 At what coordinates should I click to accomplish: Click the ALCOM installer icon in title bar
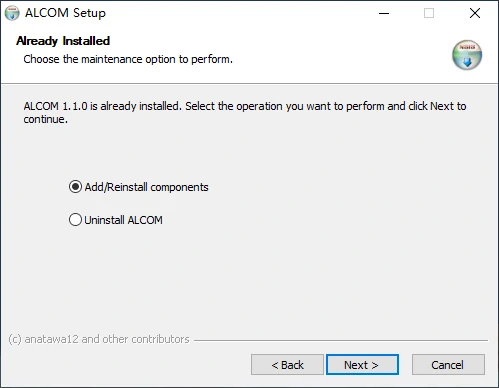[x=12, y=13]
